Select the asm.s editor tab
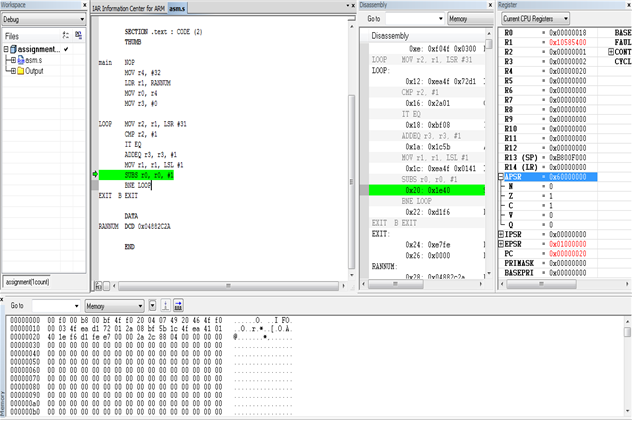This screenshot has width=638, height=422. [177, 8]
